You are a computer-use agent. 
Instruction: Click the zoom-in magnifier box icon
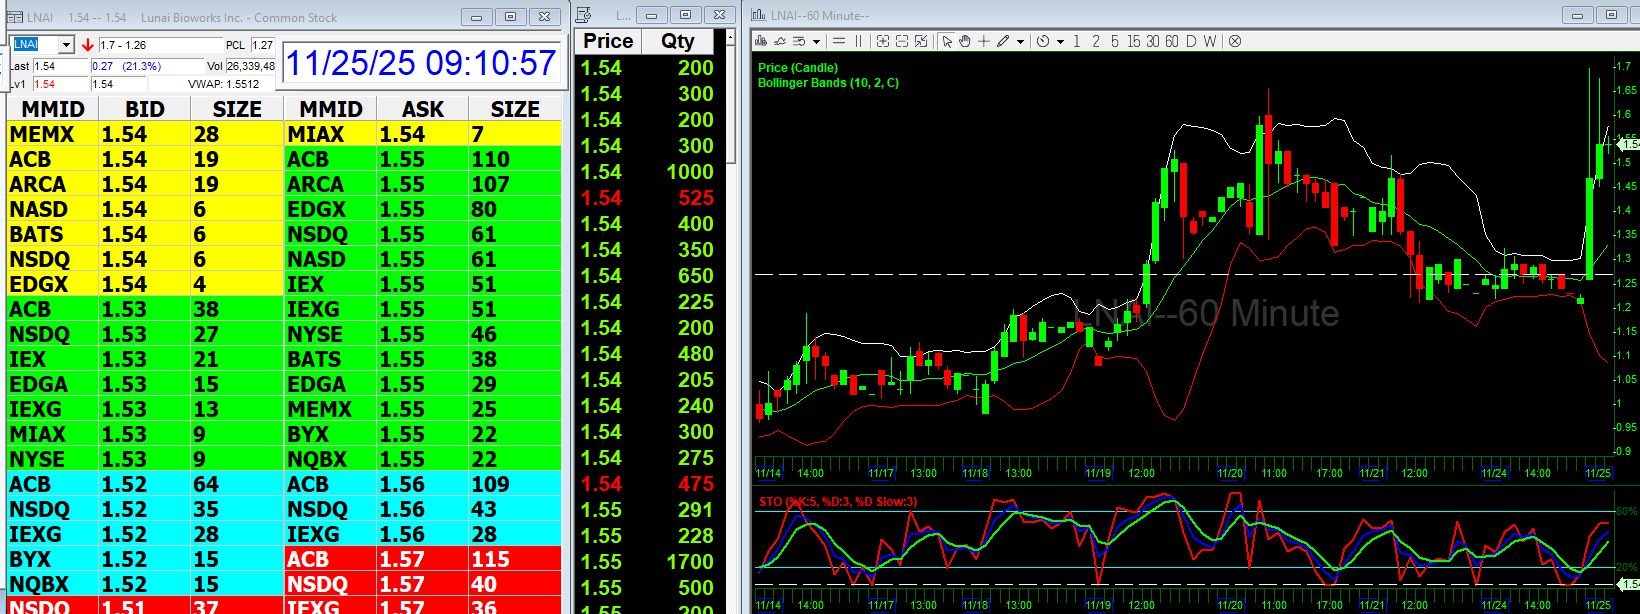[883, 41]
